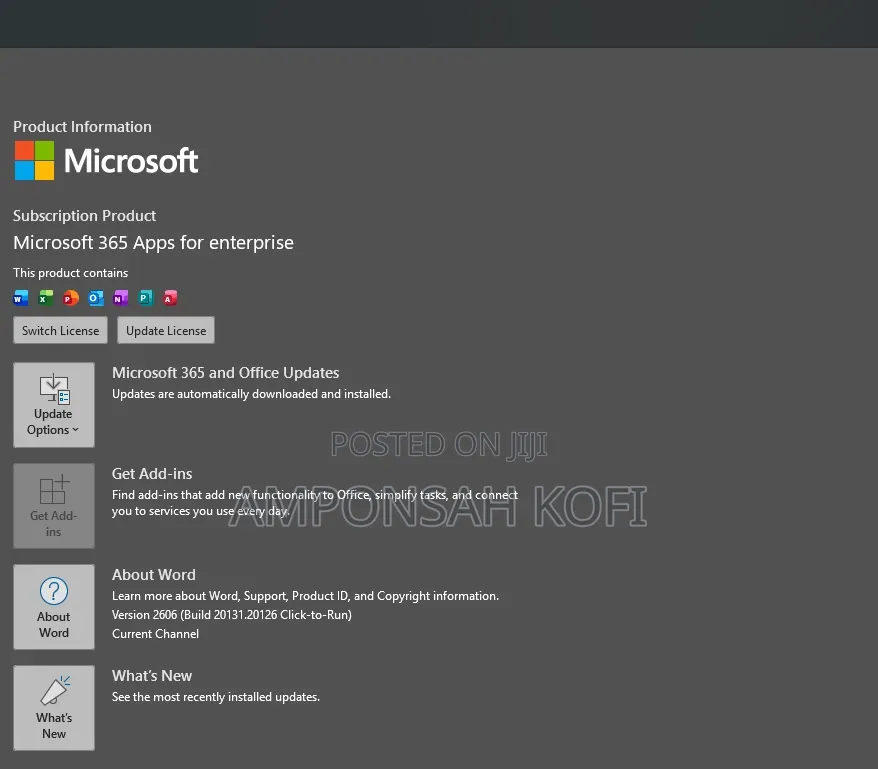This screenshot has height=769, width=878.
Task: Click the Version 2606 build text
Action: coord(232,615)
